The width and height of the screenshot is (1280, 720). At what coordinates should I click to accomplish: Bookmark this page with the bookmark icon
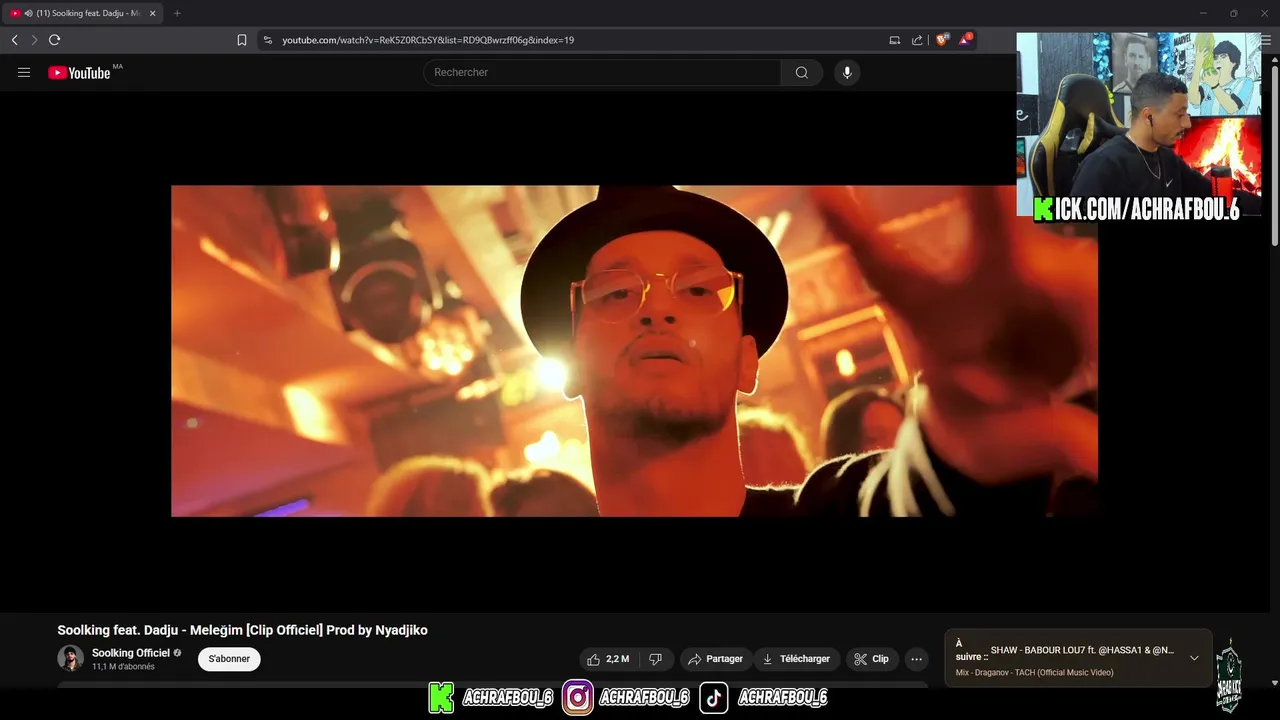242,40
